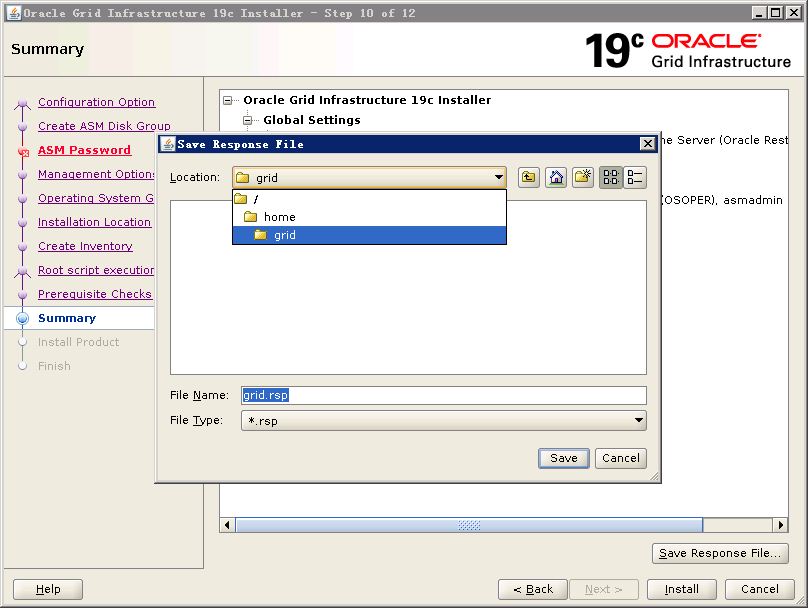The image size is (808, 608).
Task: Go to Installation Location step
Action: pyautogui.click(x=94, y=222)
